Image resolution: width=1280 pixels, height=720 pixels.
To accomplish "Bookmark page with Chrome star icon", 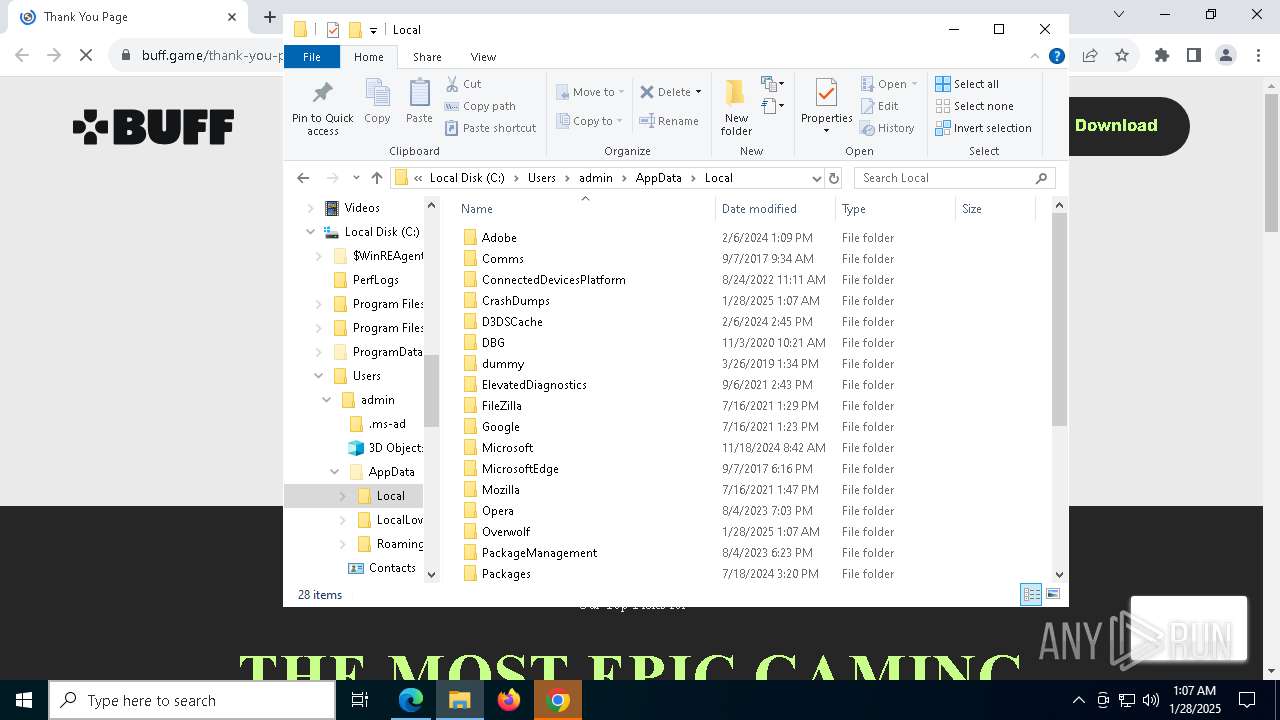I will tap(1122, 55).
